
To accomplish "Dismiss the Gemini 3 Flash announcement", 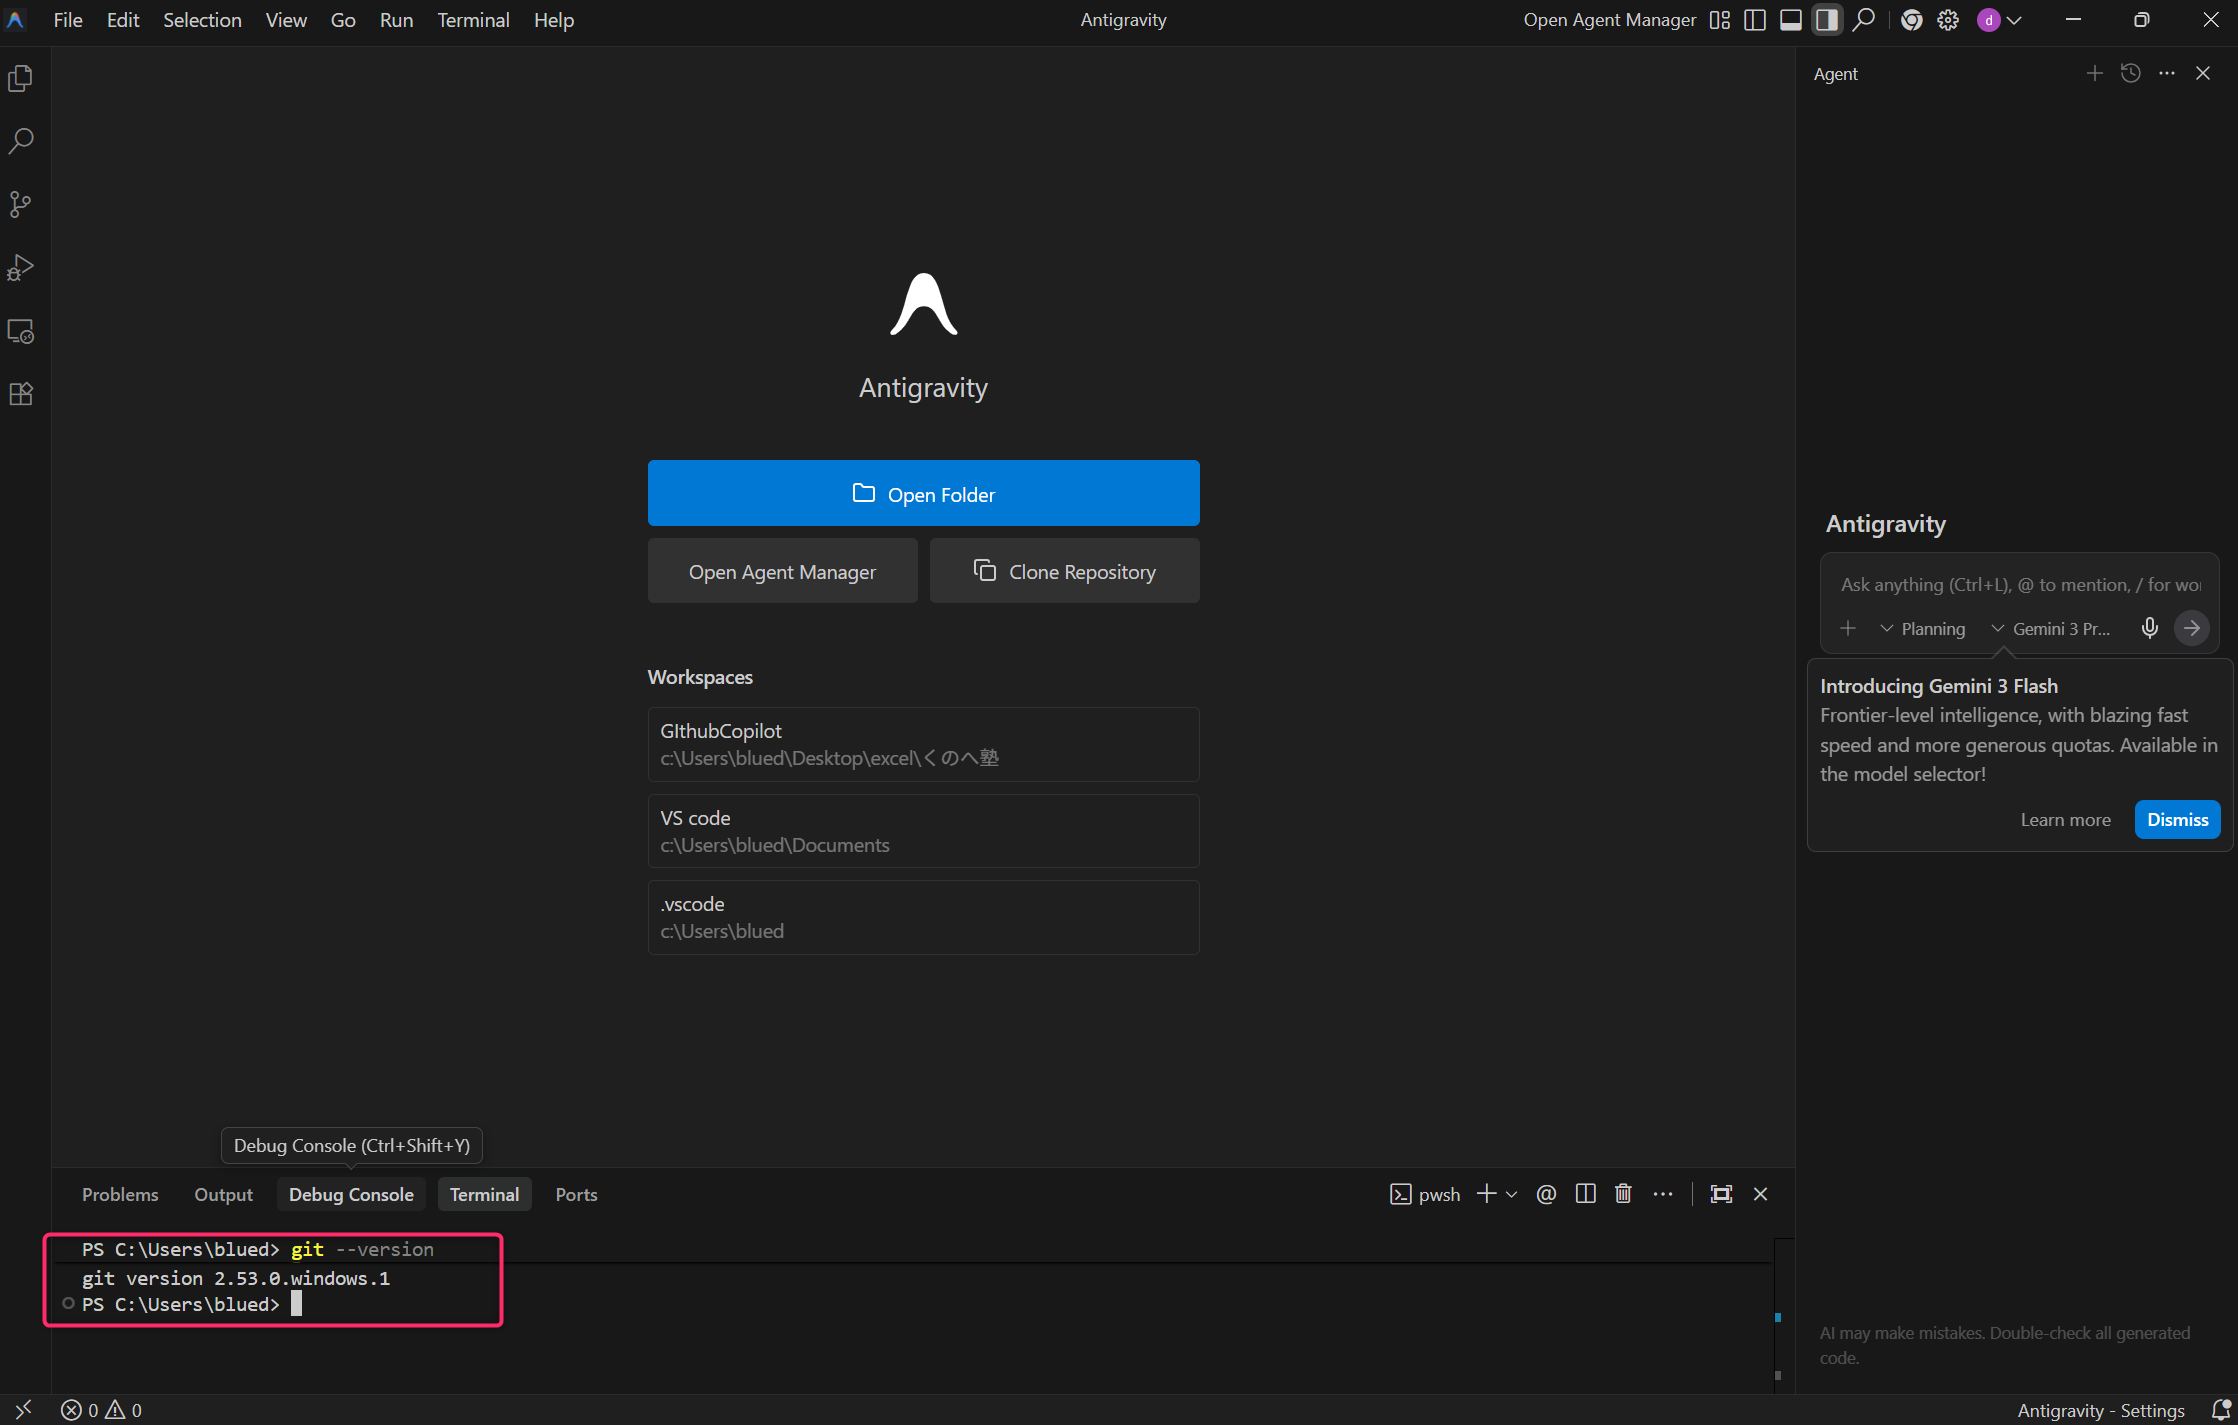I will coord(2177,819).
